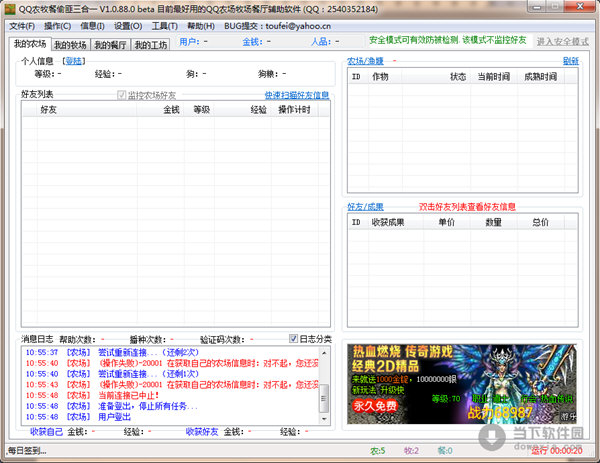Minimize the QQ农牧餐偷匪三合一 window
This screenshot has height=463, width=600.
click(x=538, y=7)
